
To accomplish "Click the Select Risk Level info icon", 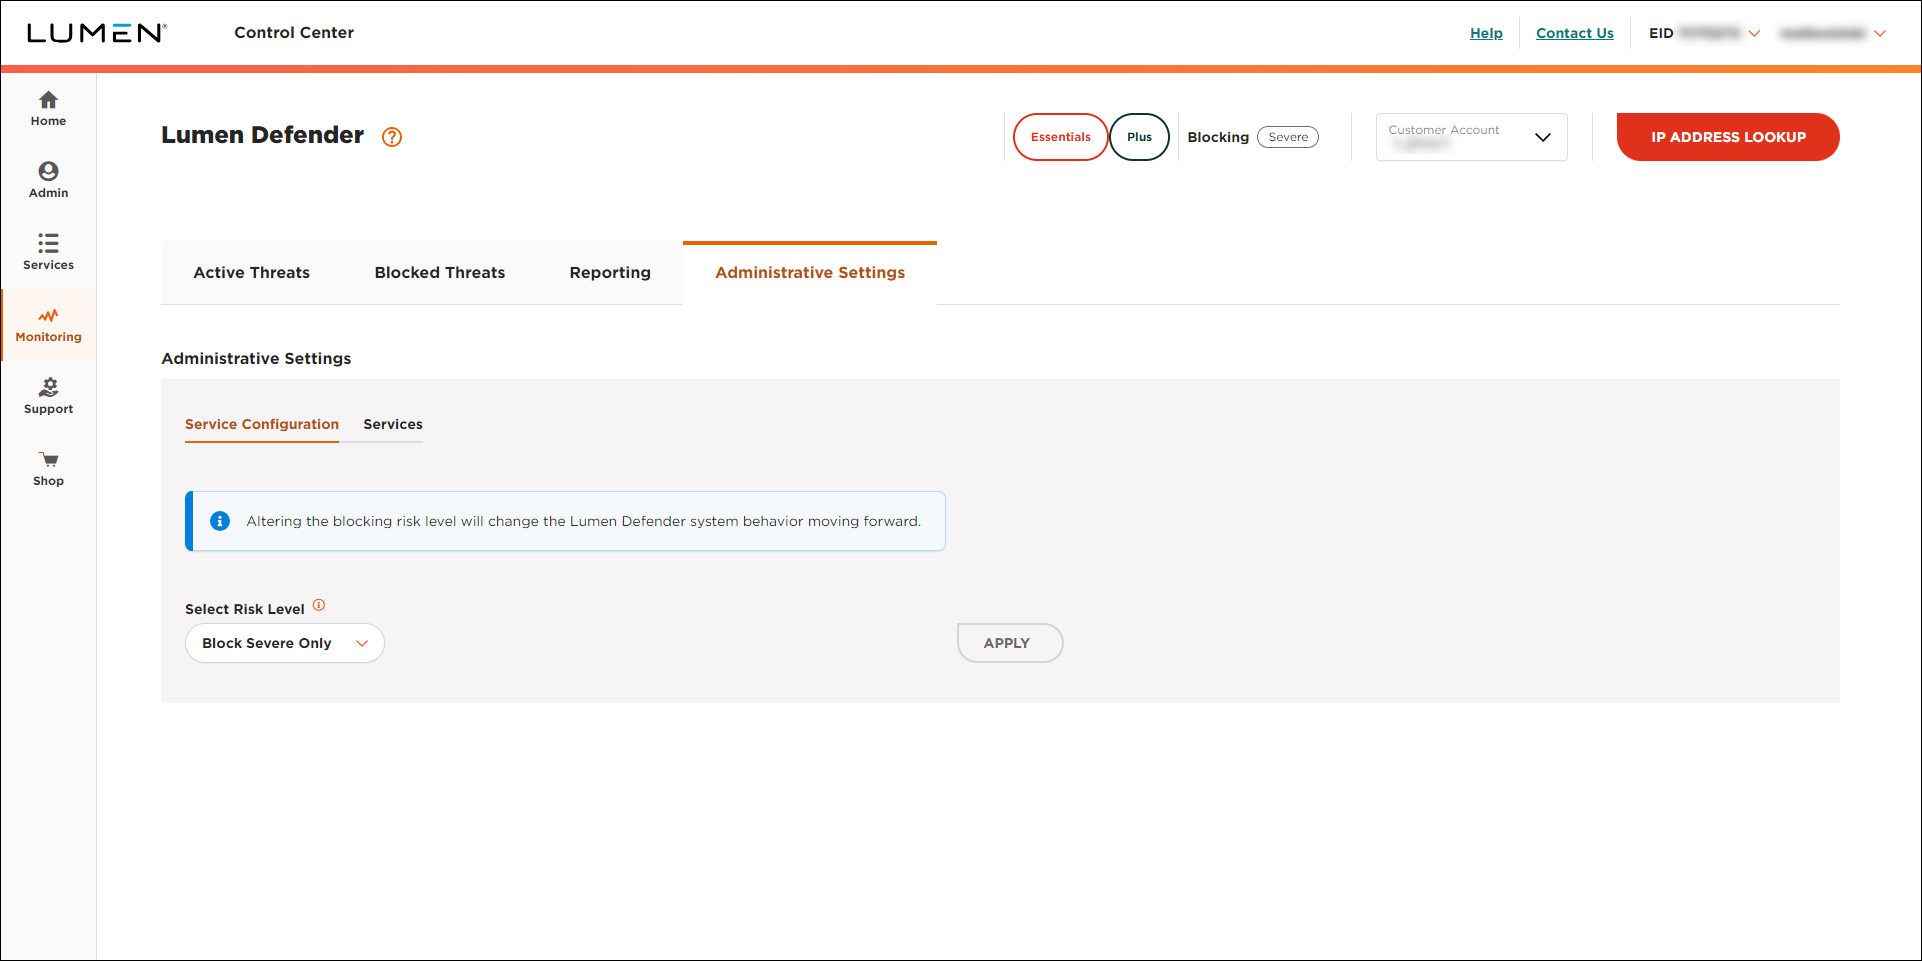I will pyautogui.click(x=319, y=605).
